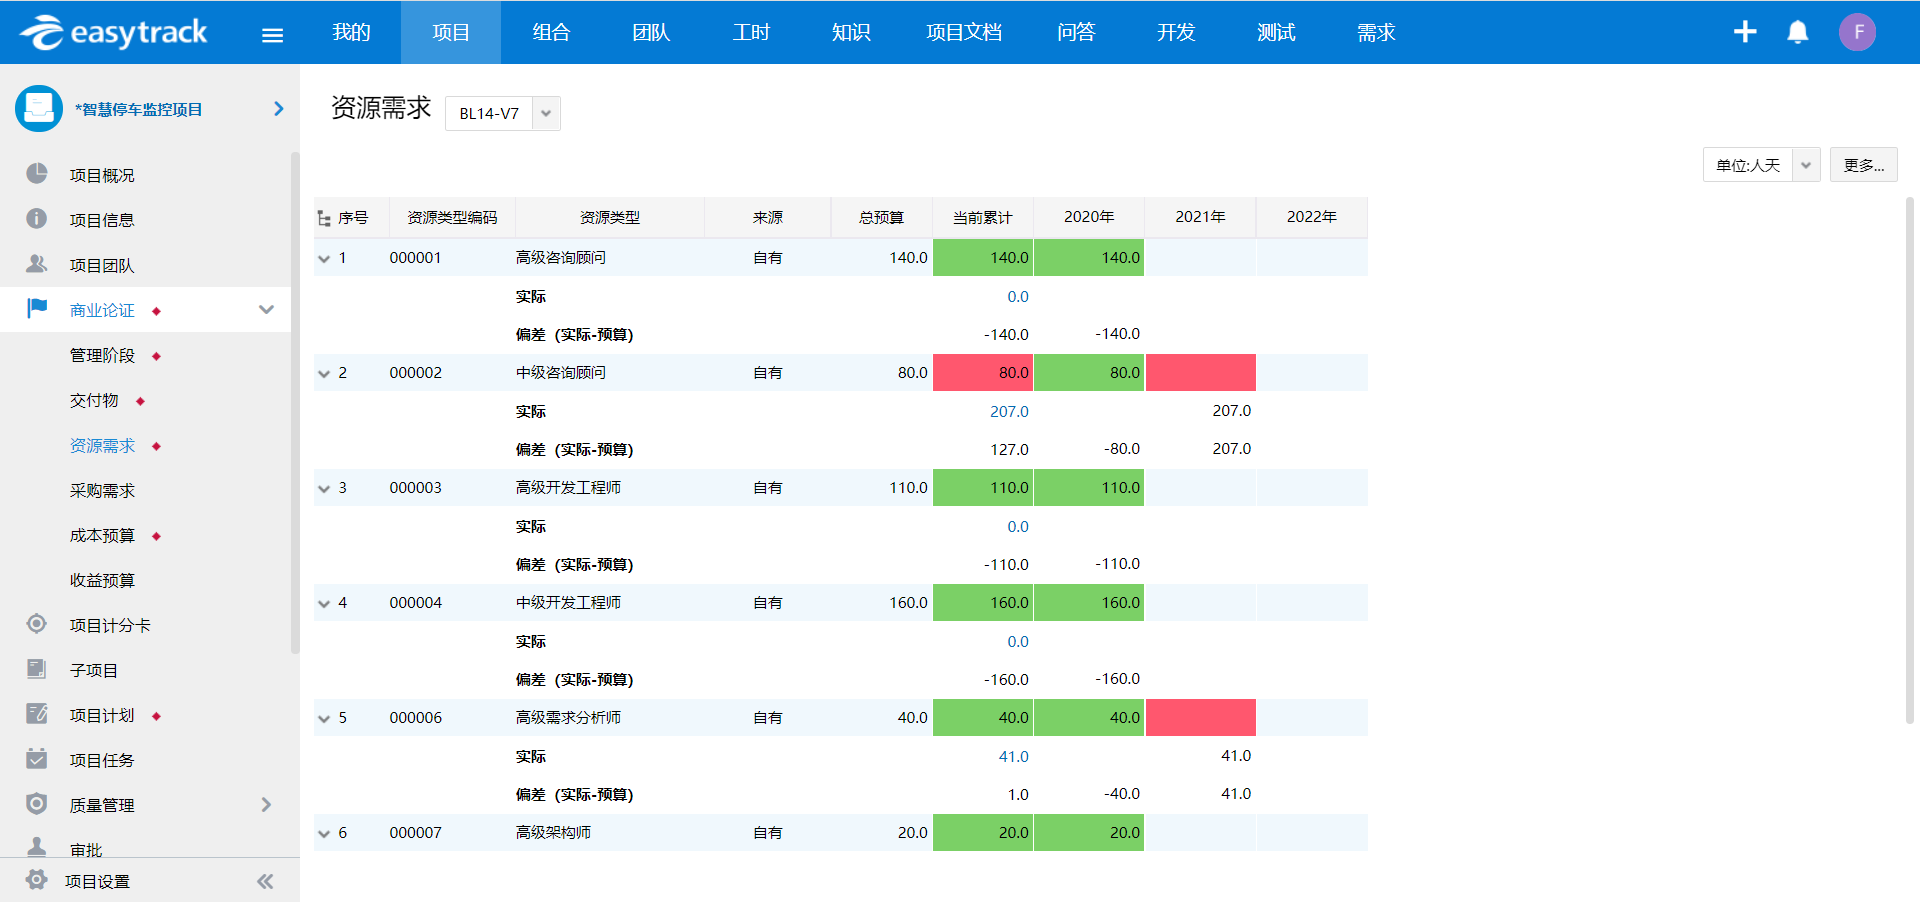Open 成本预算 in sidebar
The width and height of the screenshot is (1920, 902).
click(x=102, y=535)
